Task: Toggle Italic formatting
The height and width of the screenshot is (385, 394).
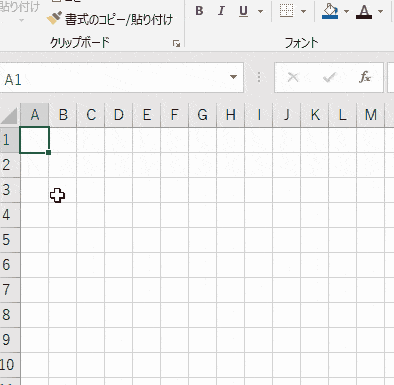Action: [221, 11]
